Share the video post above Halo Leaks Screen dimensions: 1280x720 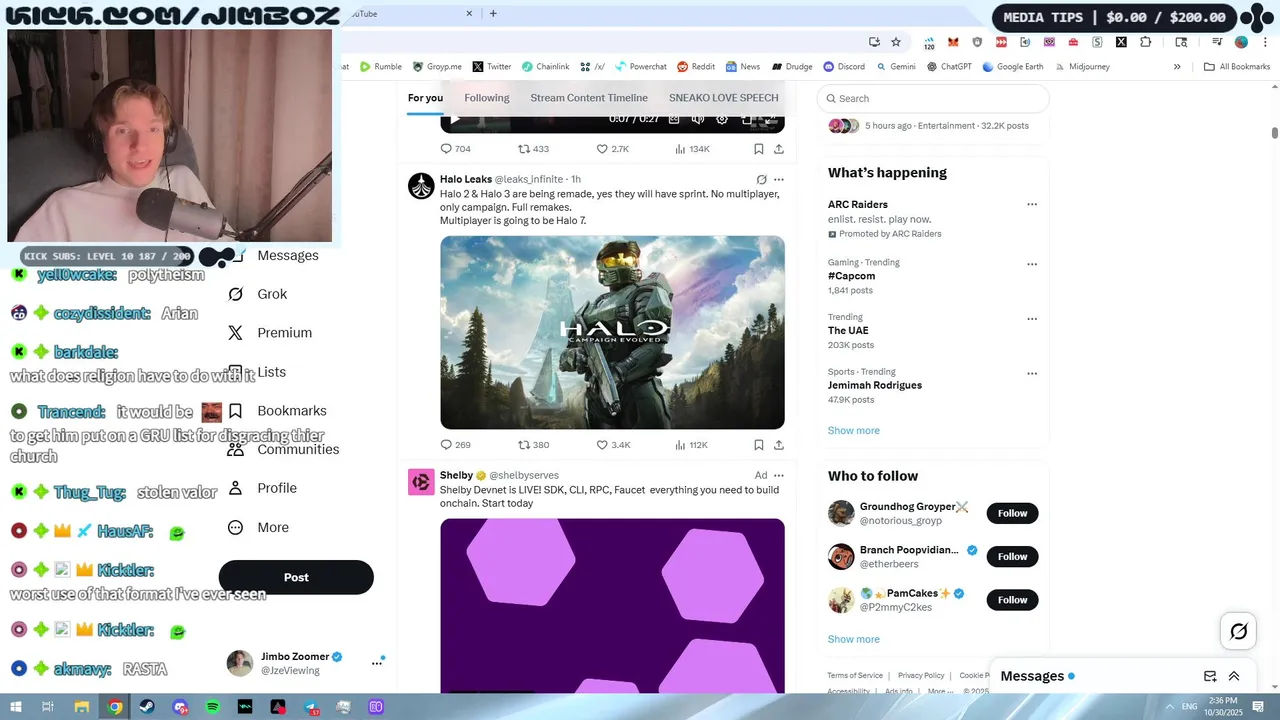[x=779, y=149]
